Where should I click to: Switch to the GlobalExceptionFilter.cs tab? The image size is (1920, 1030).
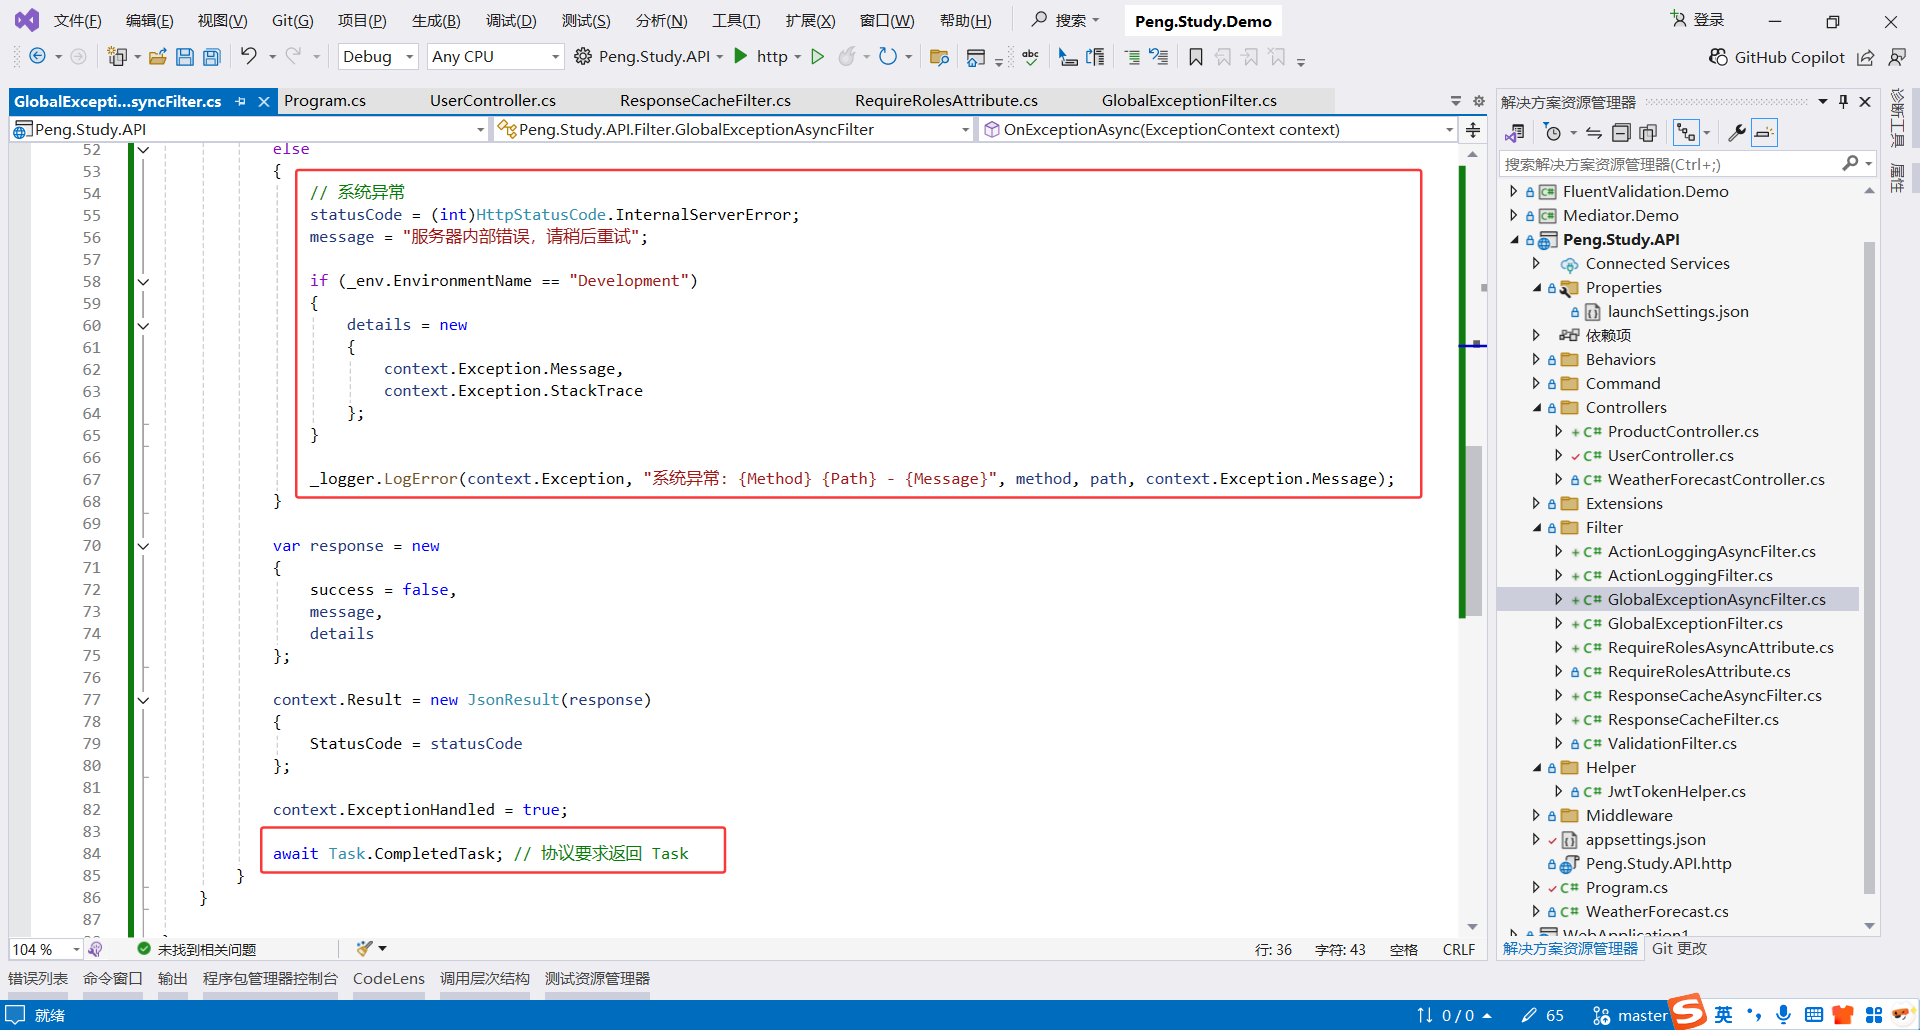(x=1189, y=101)
